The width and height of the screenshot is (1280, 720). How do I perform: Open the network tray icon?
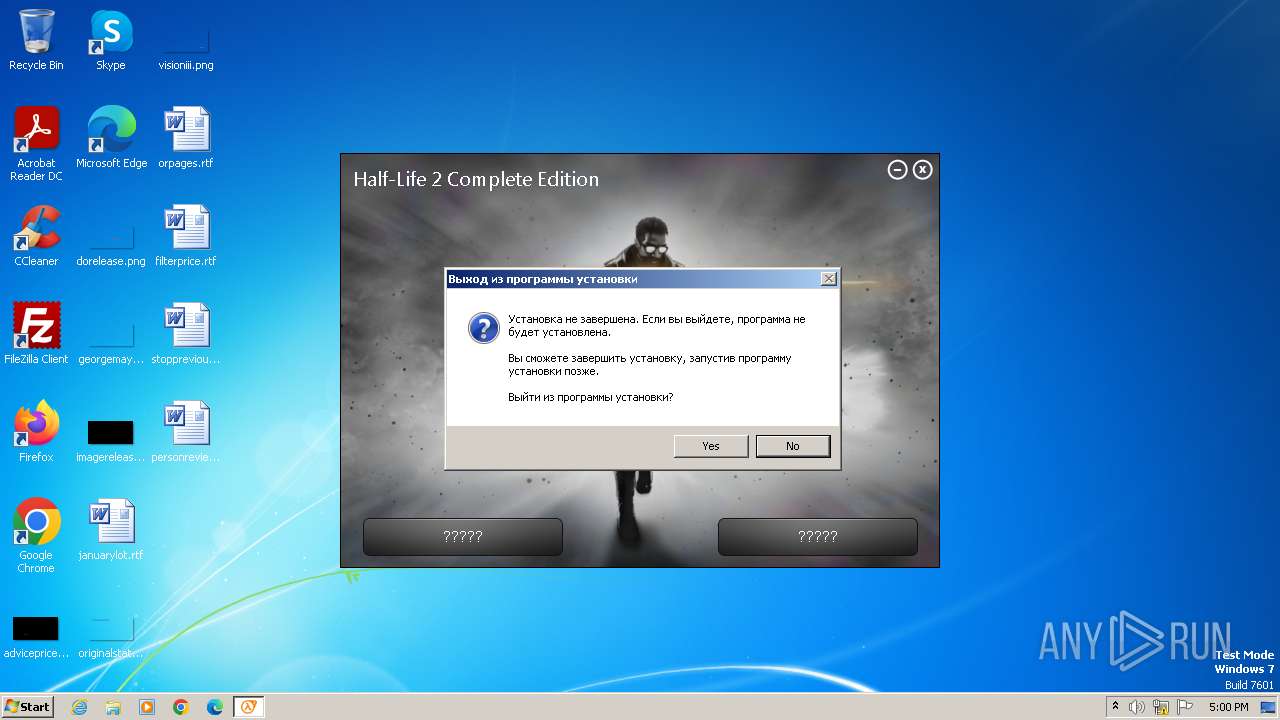1161,707
